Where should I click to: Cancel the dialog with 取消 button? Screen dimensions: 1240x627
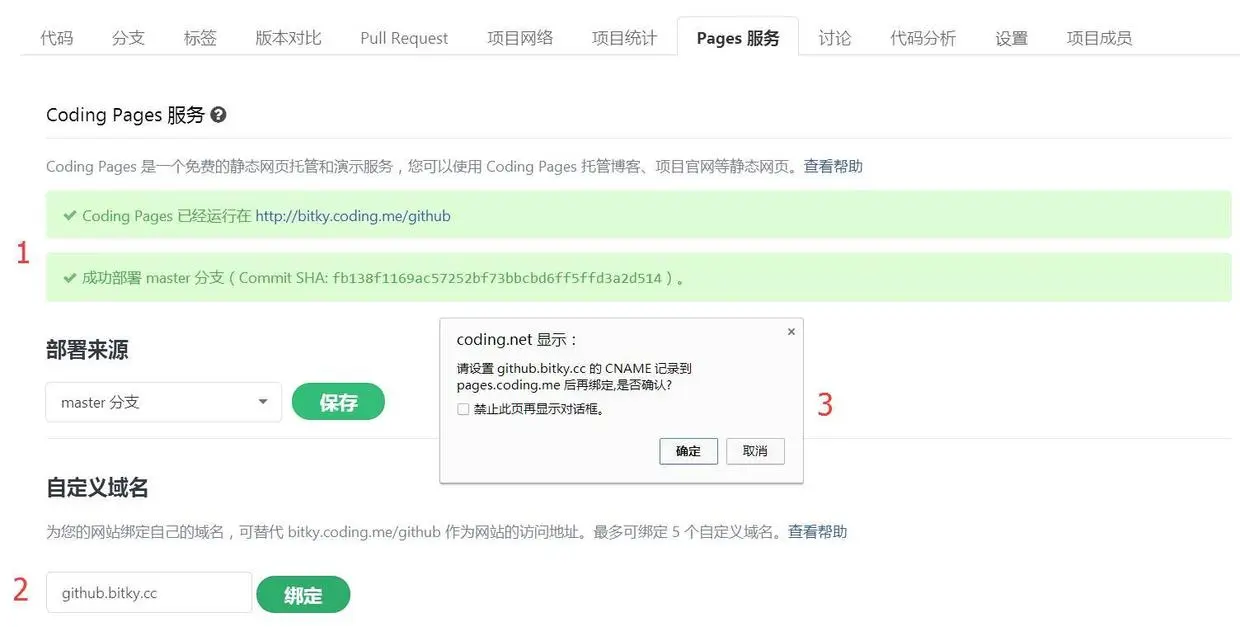[755, 451]
